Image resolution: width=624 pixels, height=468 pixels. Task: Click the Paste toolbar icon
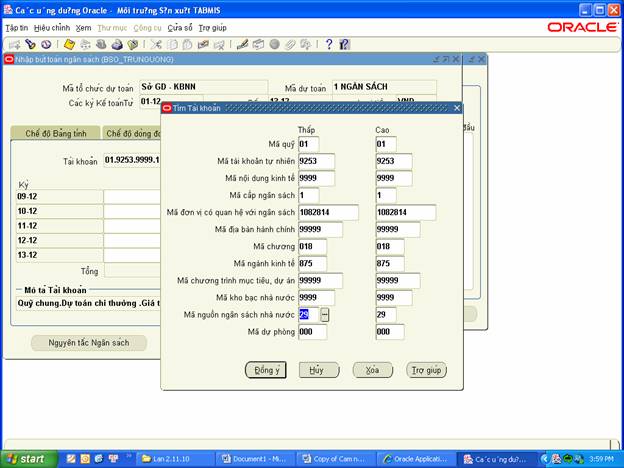point(187,44)
